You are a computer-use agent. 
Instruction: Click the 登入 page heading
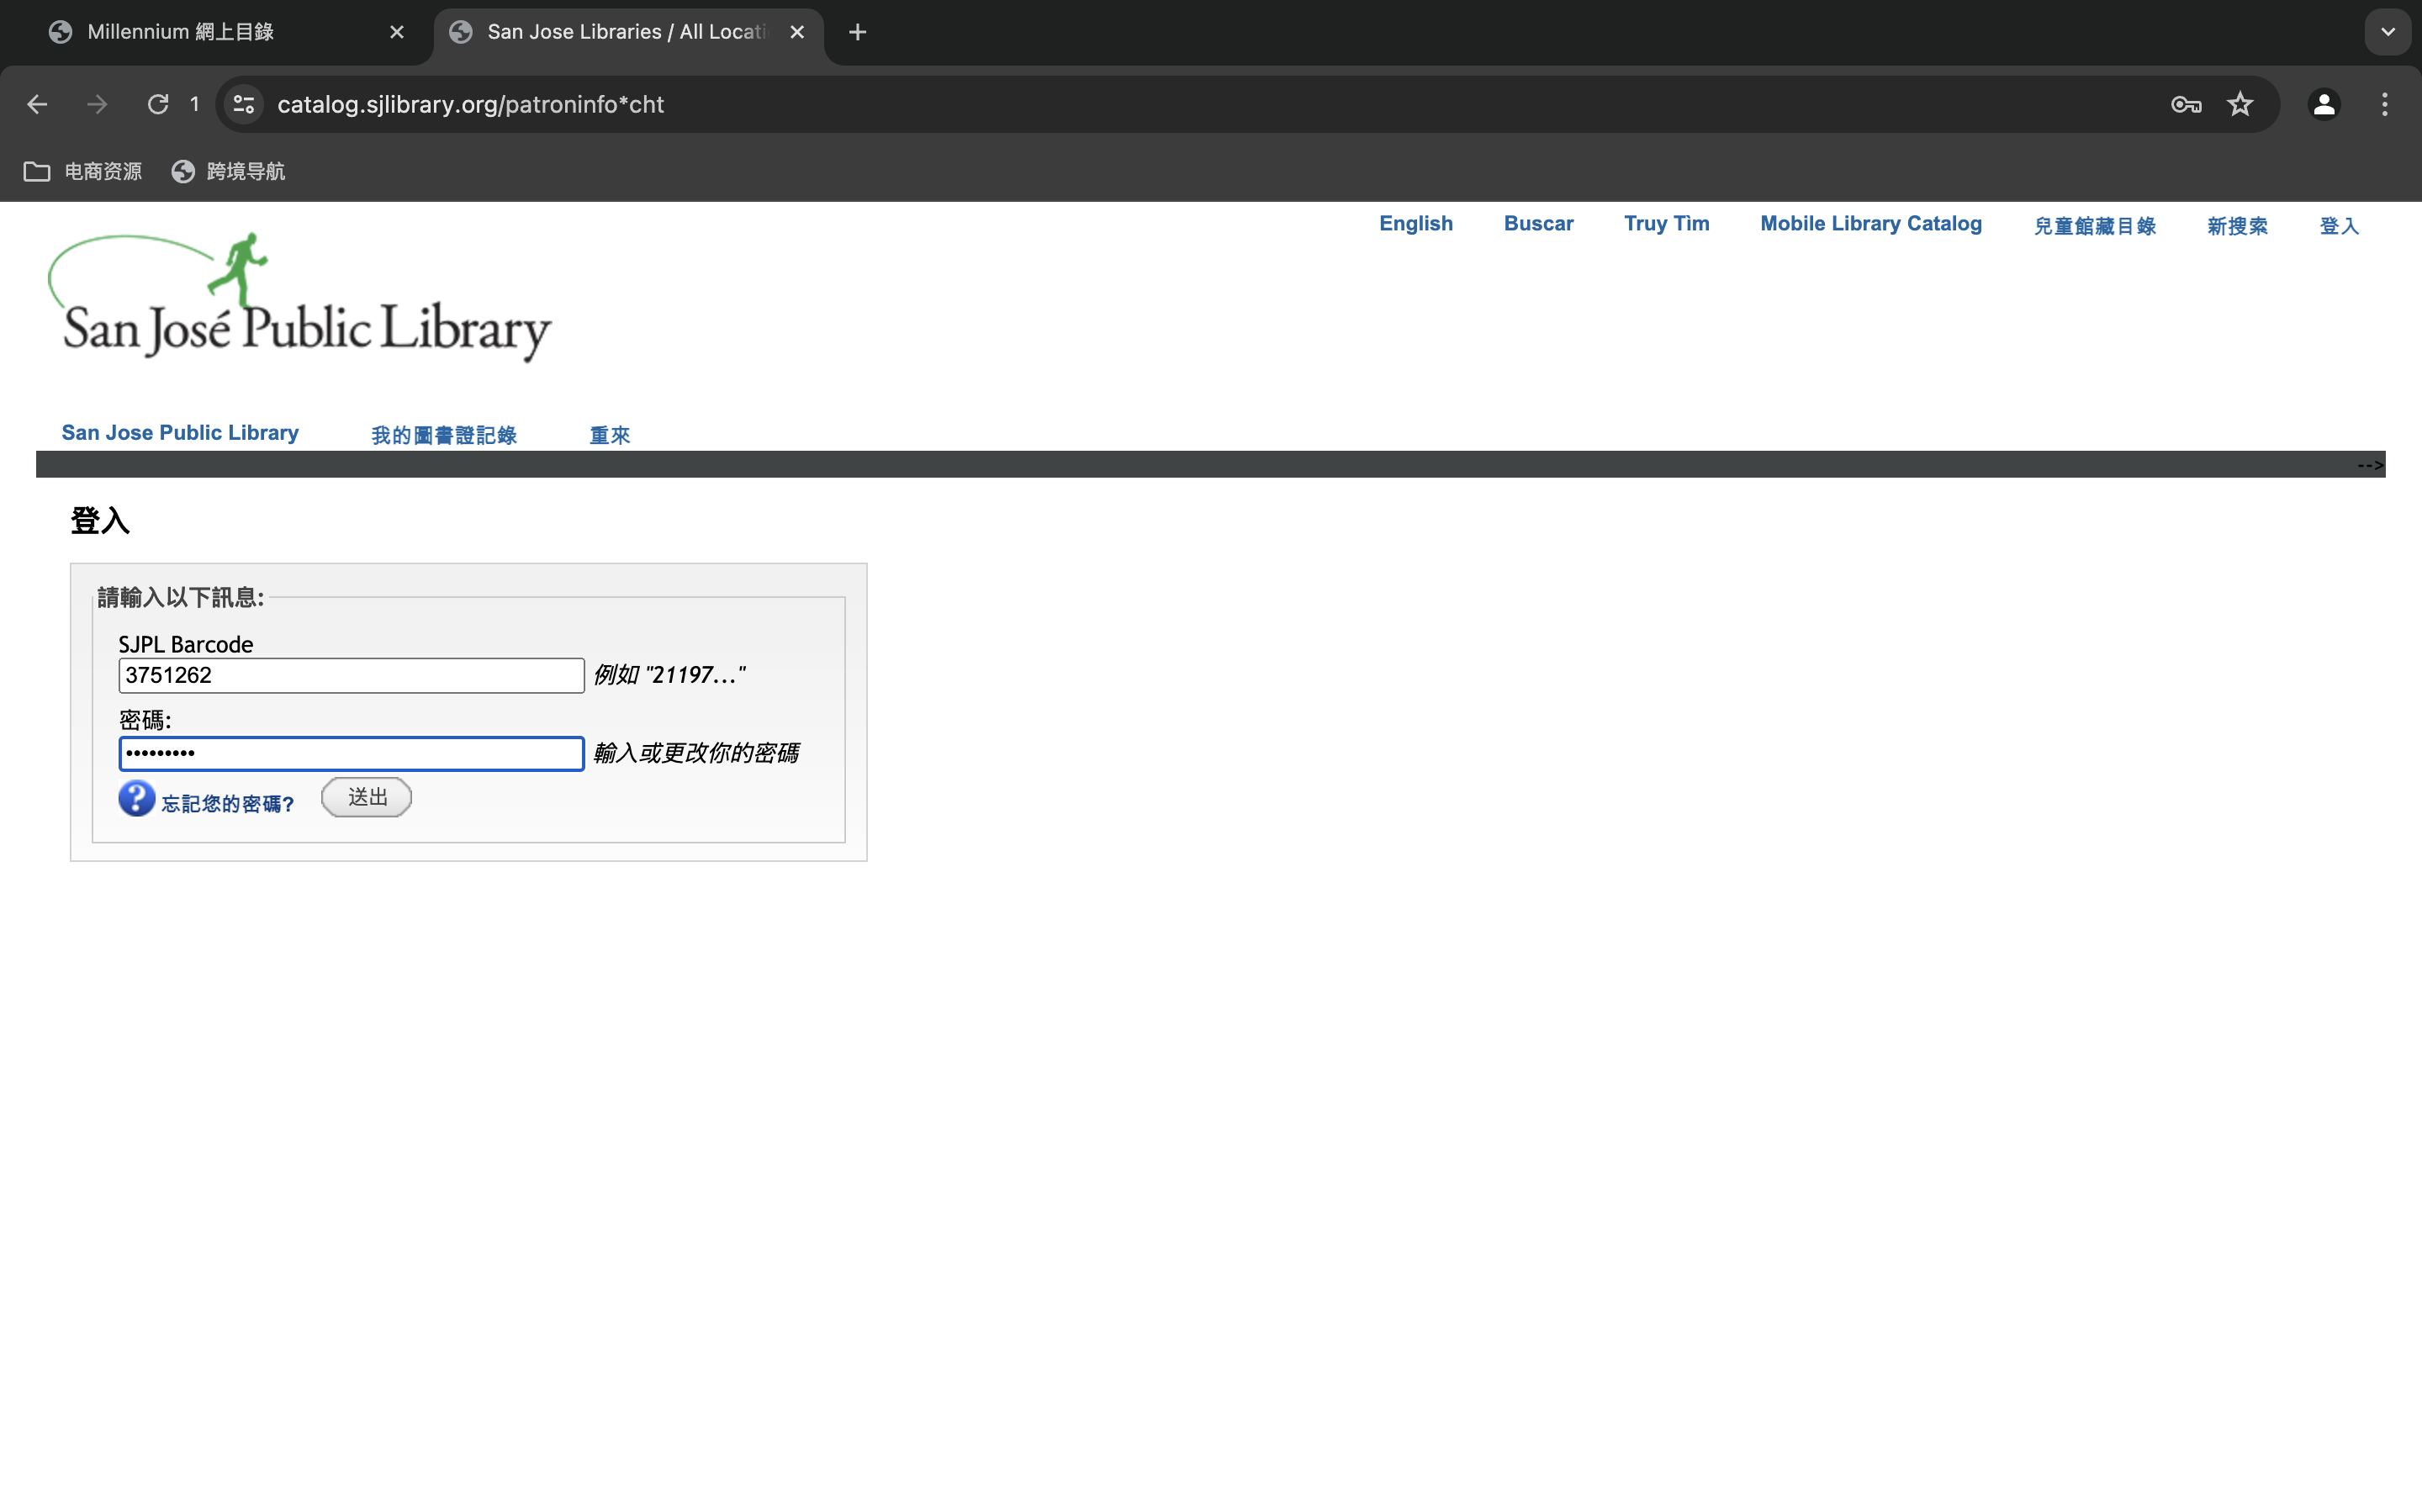pos(100,521)
